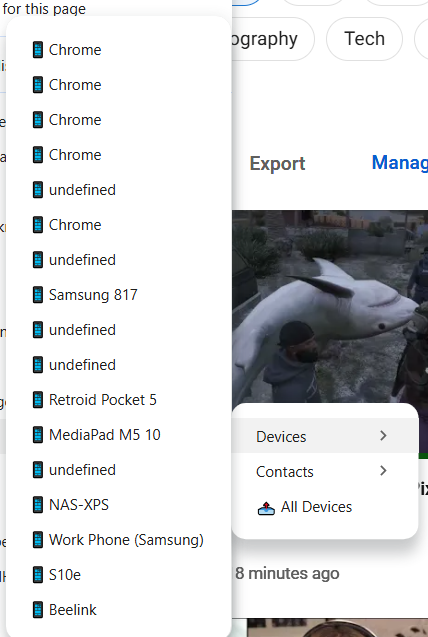Expand the Contacts submenu arrow
The image size is (428, 637).
[x=383, y=471]
